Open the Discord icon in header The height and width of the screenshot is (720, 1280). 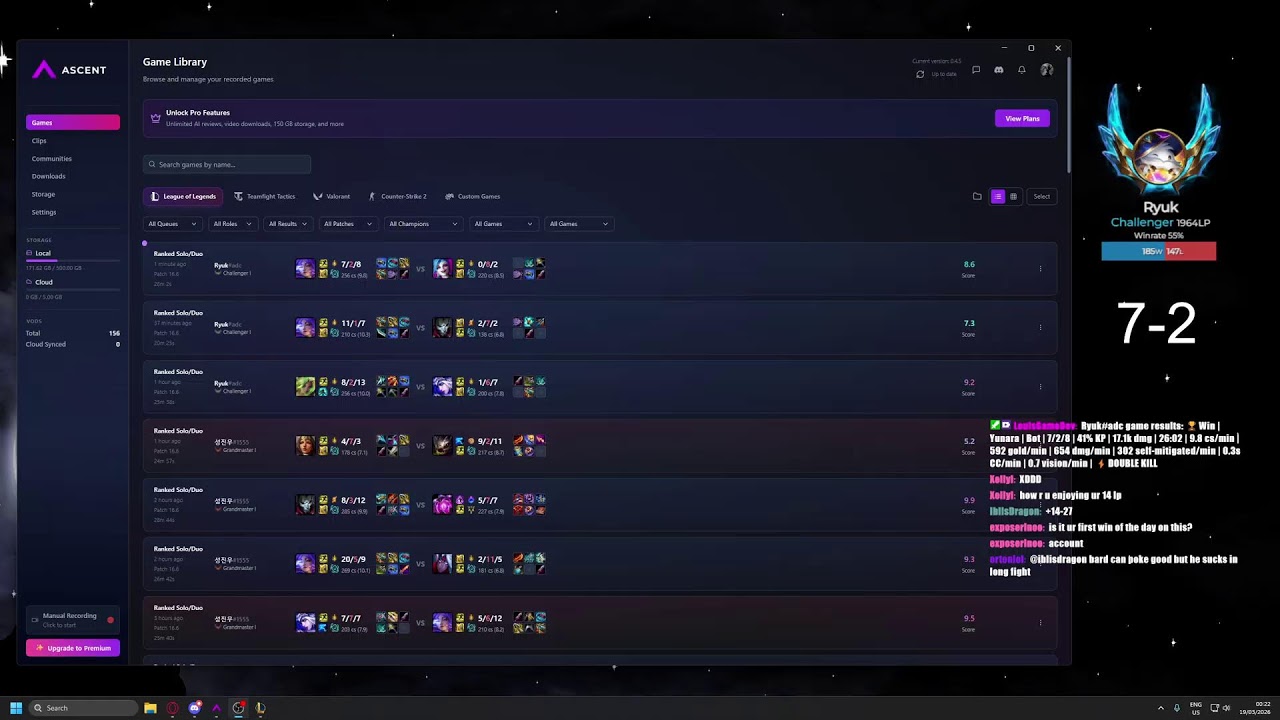[x=998, y=70]
